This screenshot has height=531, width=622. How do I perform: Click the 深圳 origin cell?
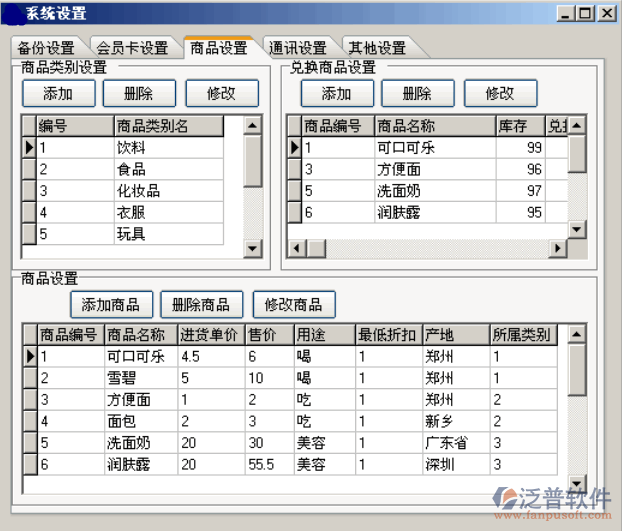456,464
